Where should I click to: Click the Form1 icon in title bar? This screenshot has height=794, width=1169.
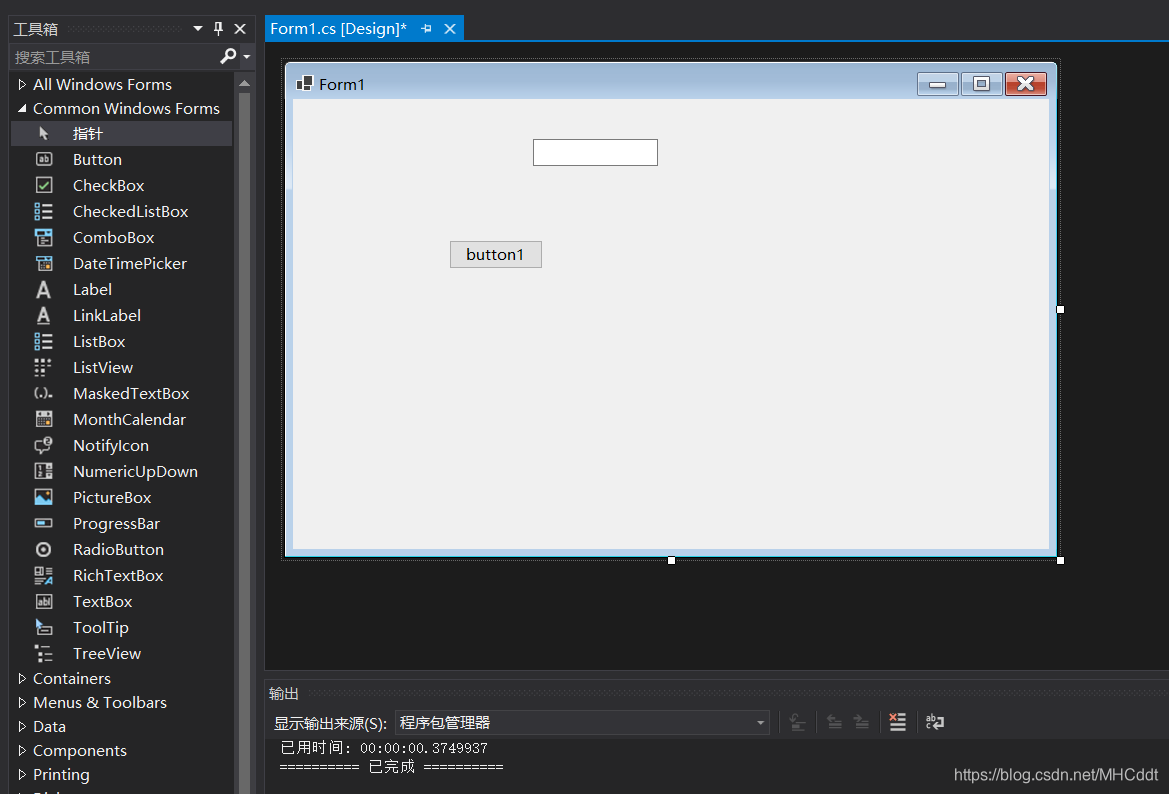point(304,83)
